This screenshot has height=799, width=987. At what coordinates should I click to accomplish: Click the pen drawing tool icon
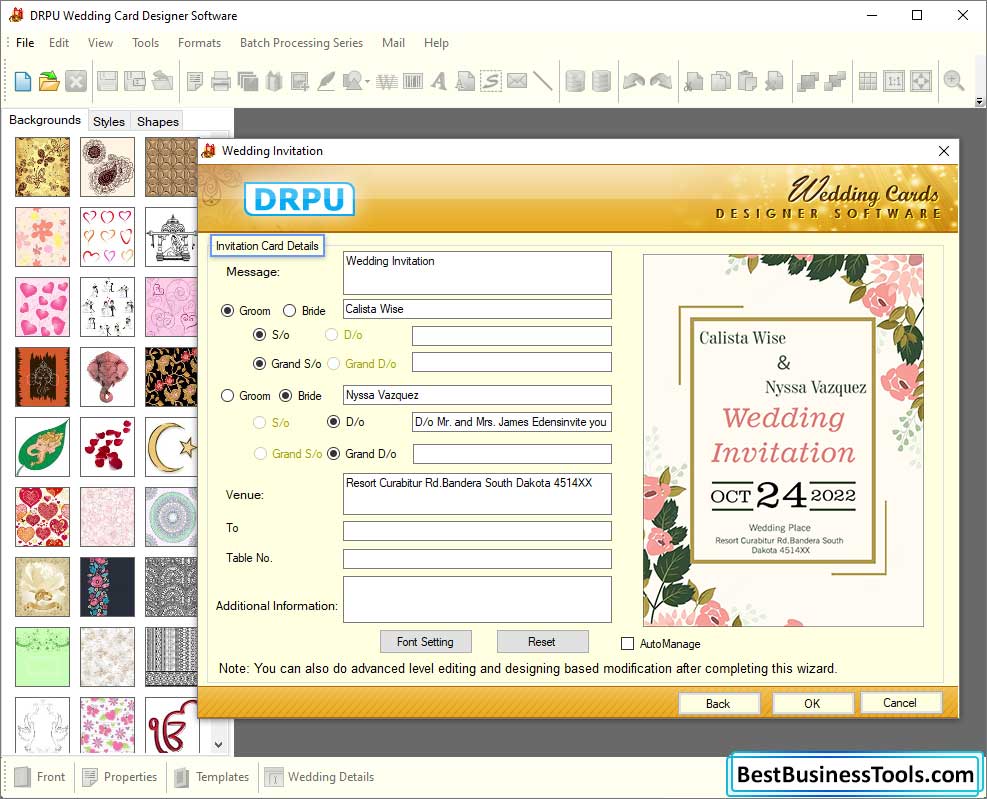[325, 81]
